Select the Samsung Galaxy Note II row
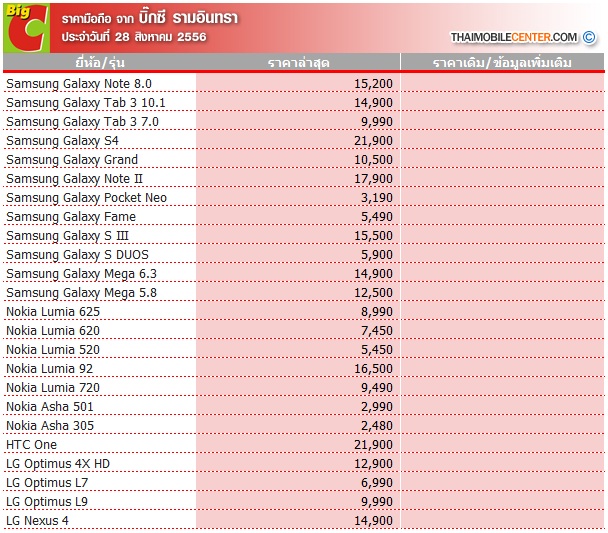This screenshot has height=533, width=608. pos(304,178)
